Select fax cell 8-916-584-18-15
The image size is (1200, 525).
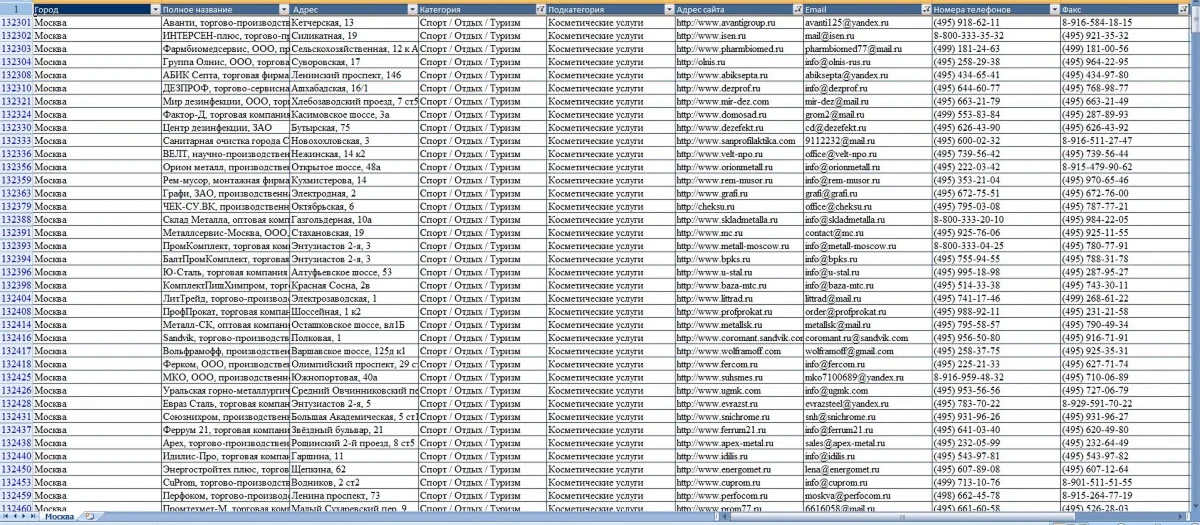(x=1124, y=22)
